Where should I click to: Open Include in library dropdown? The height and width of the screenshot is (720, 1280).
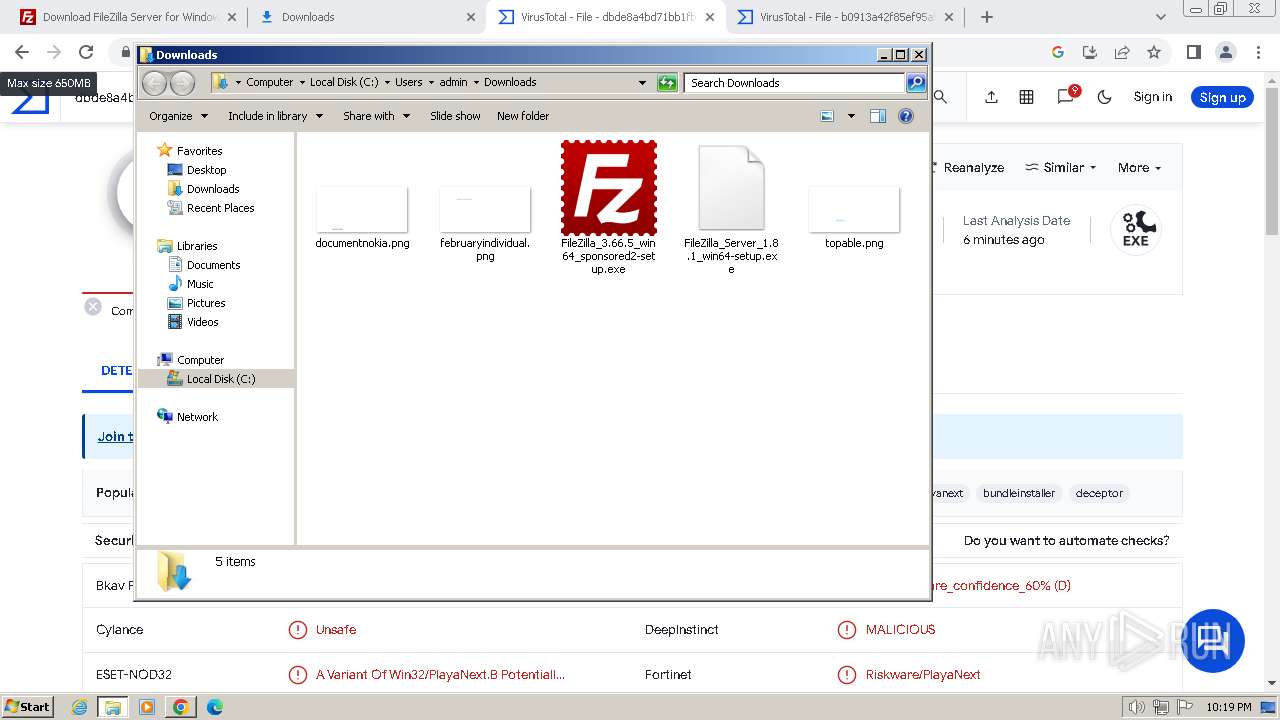tap(275, 116)
